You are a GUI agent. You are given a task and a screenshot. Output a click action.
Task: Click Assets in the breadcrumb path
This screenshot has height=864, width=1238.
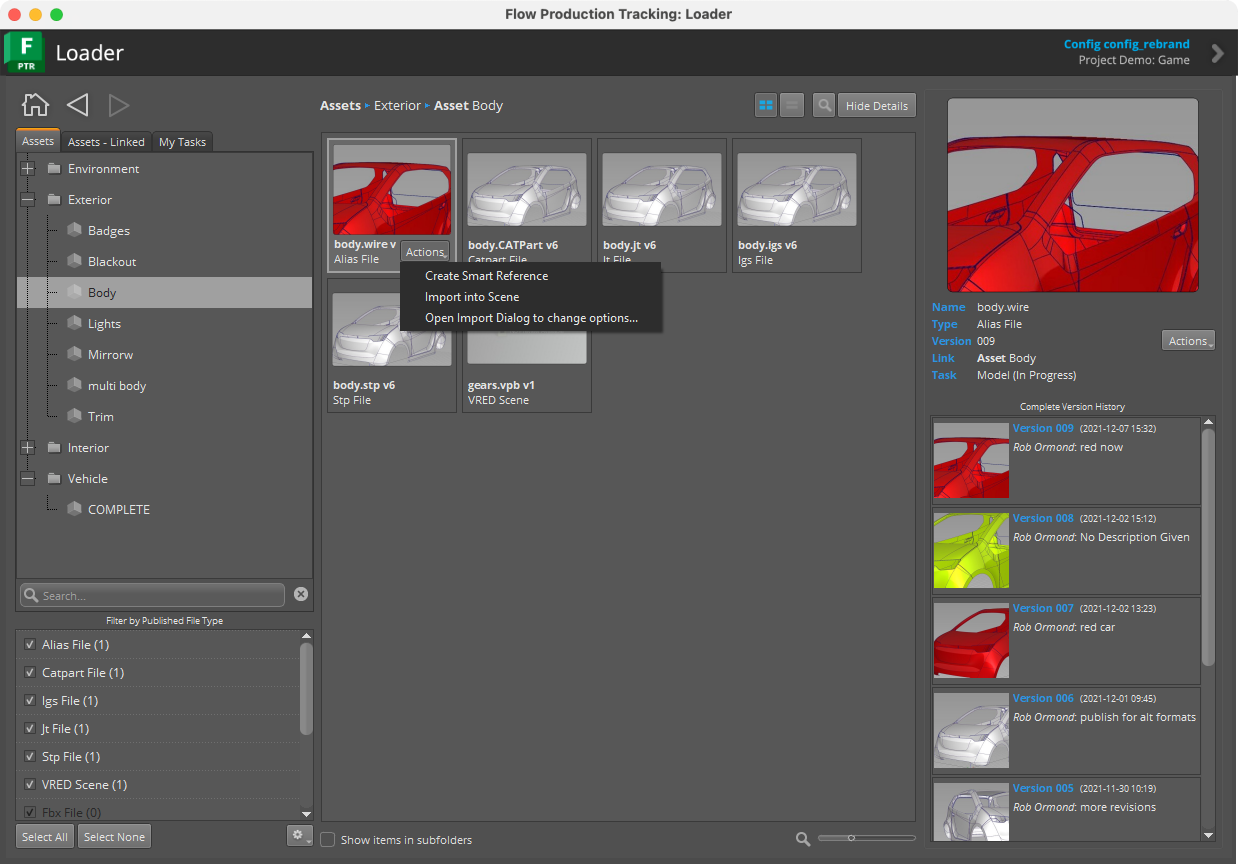click(x=340, y=105)
